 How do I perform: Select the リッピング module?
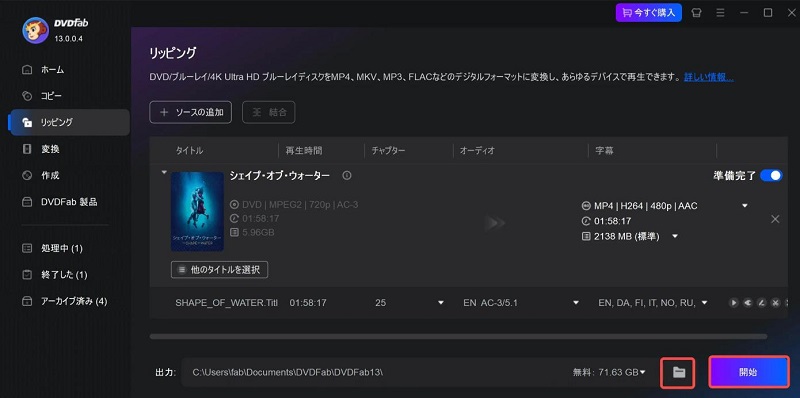(x=69, y=122)
